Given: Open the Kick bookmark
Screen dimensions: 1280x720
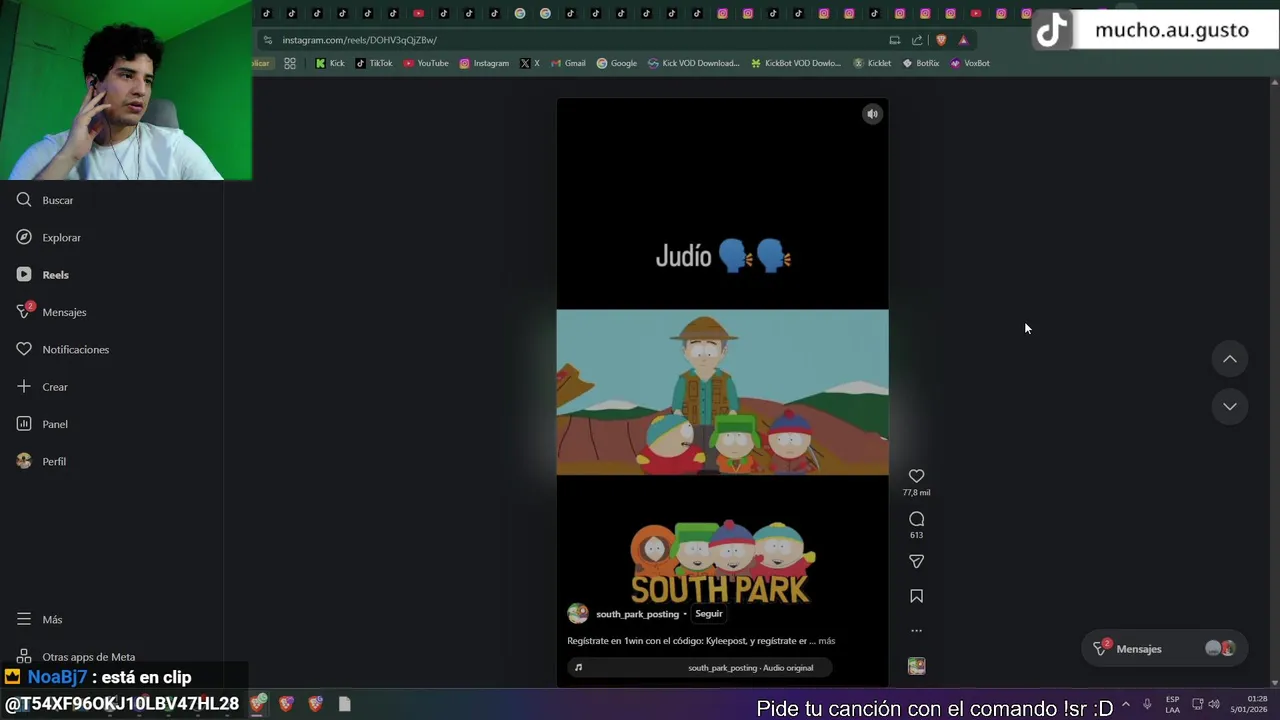Looking at the screenshot, I should 330,63.
